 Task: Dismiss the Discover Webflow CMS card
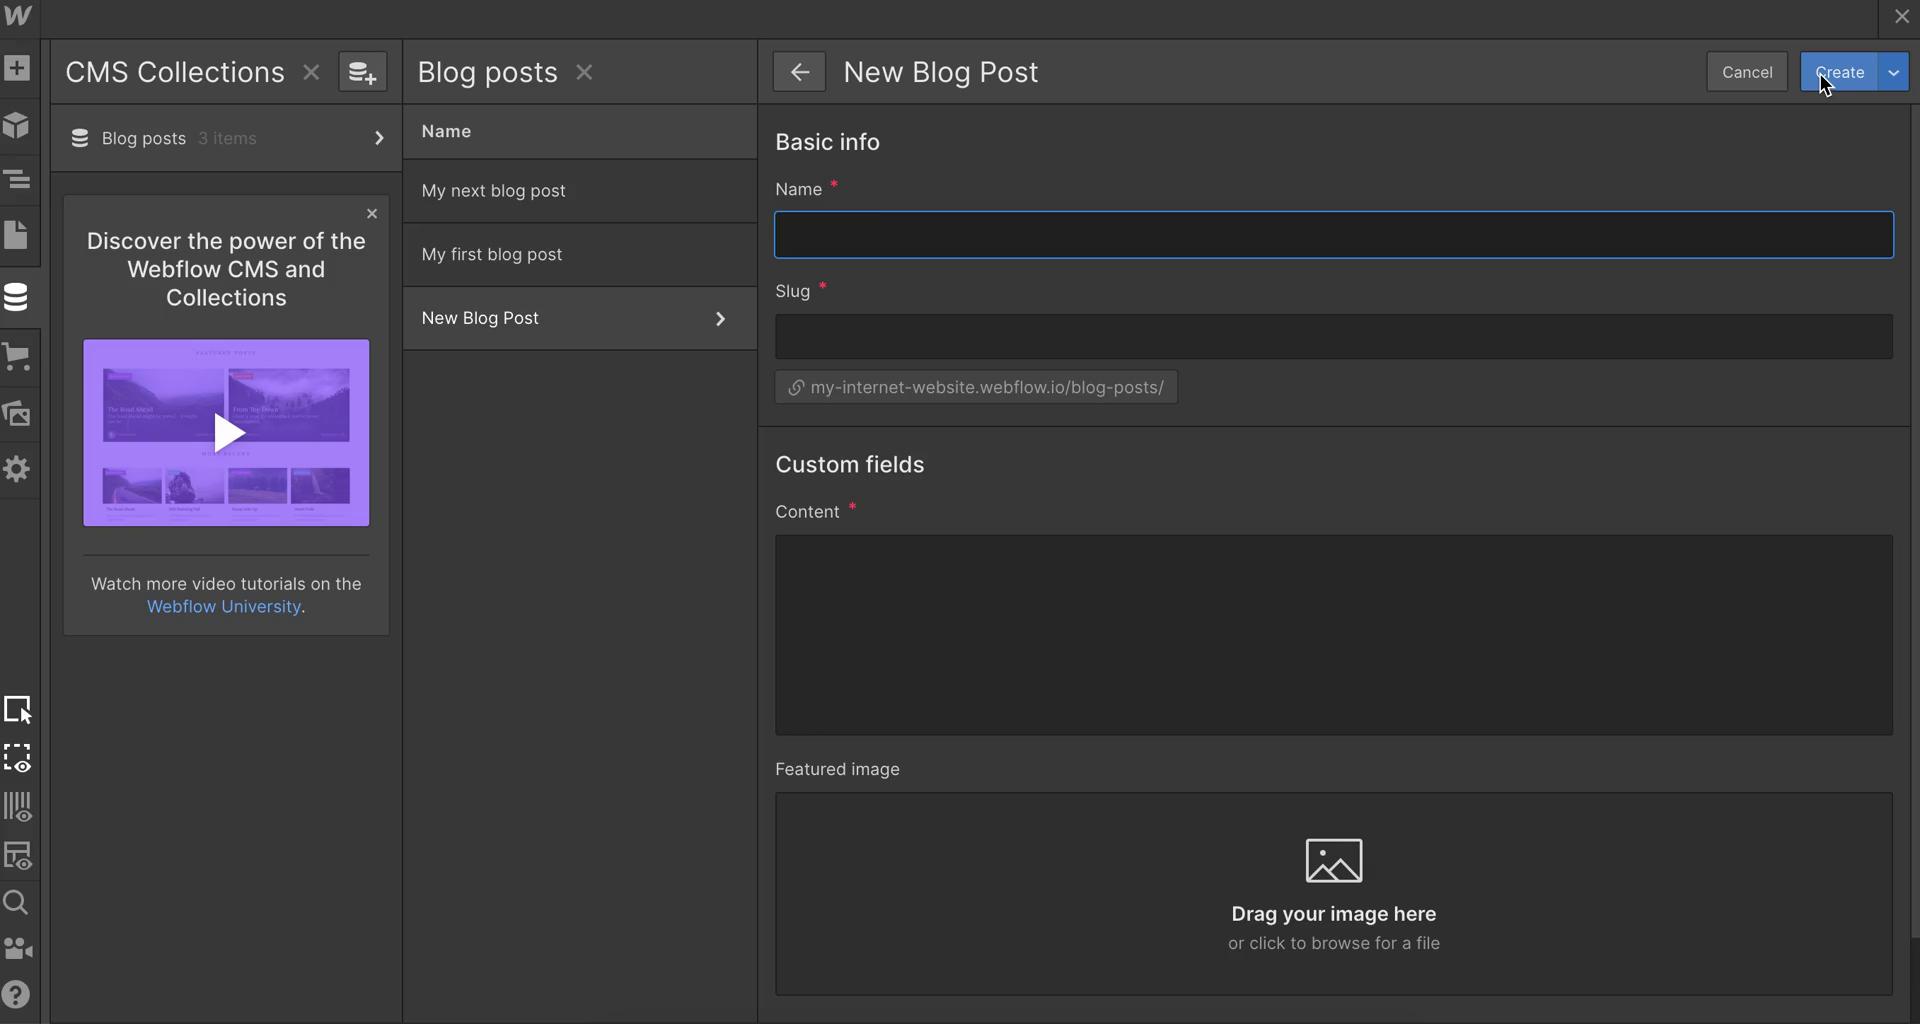click(x=372, y=213)
